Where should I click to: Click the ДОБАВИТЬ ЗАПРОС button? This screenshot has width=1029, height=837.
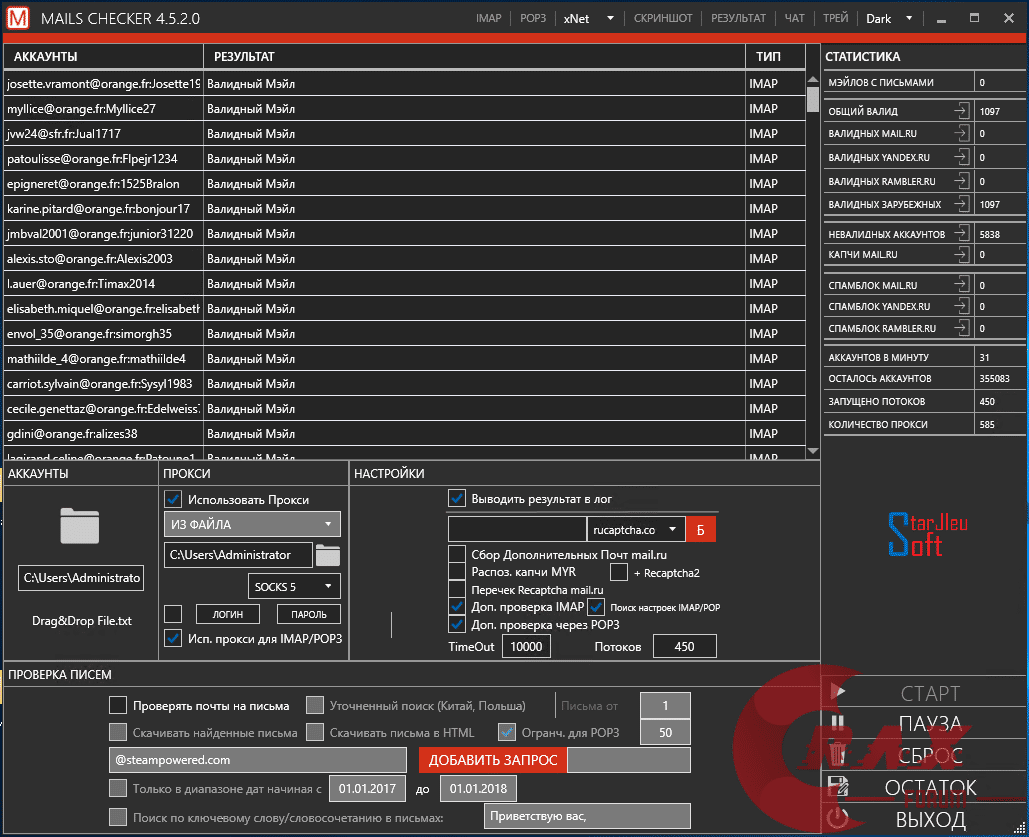tap(493, 760)
